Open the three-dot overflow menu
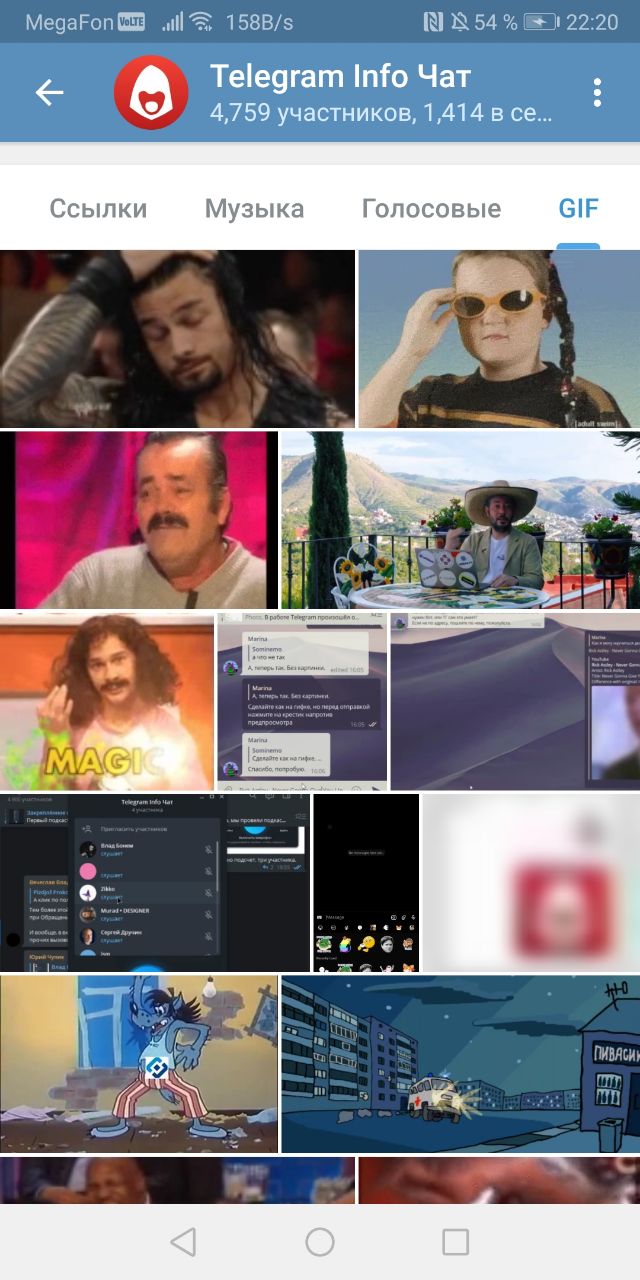Screen dimensions: 640x1280 coord(597,93)
